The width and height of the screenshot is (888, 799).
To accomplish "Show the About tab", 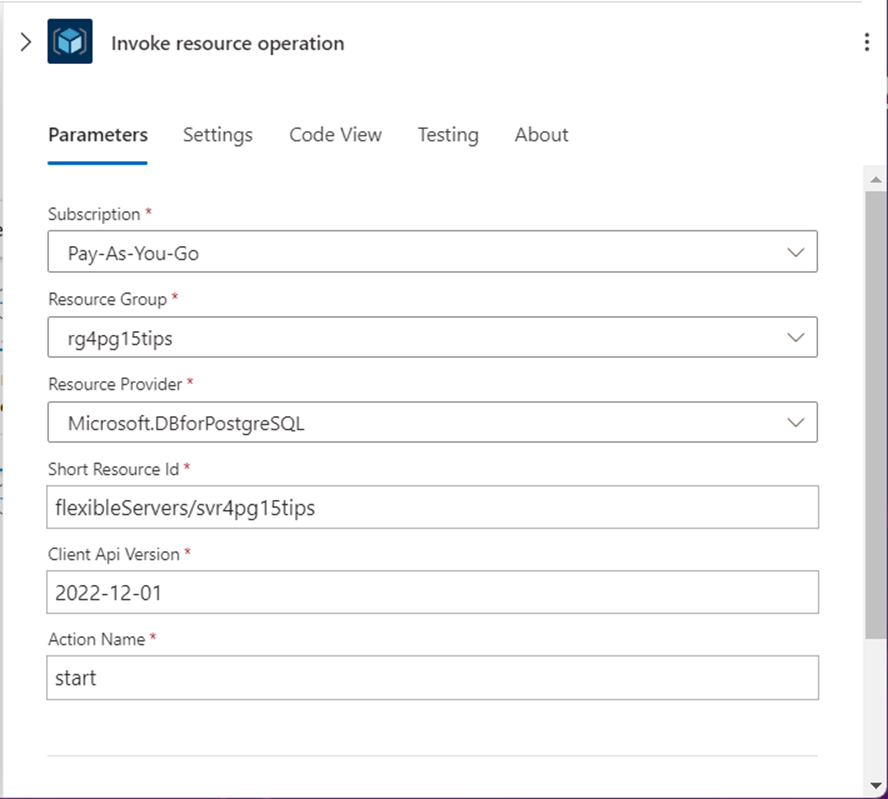I will click(x=541, y=135).
